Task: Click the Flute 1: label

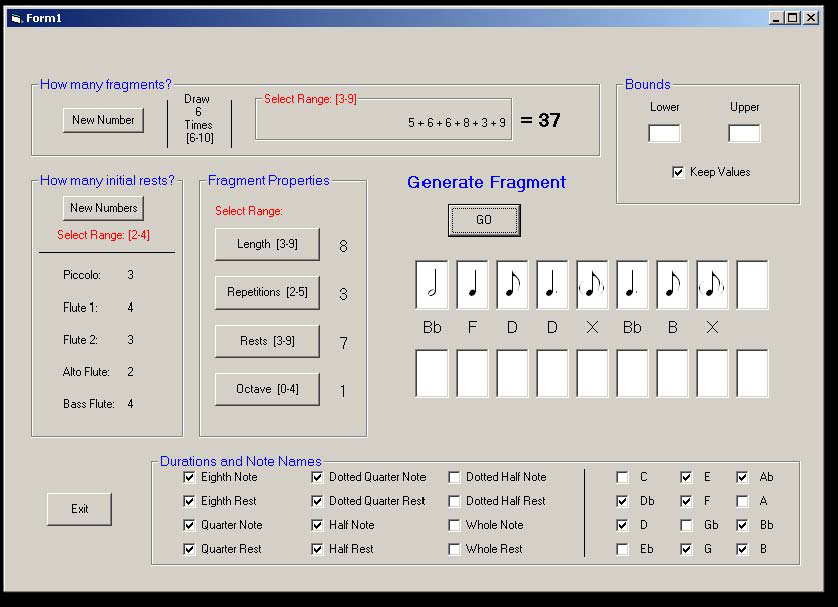Action: click(80, 308)
